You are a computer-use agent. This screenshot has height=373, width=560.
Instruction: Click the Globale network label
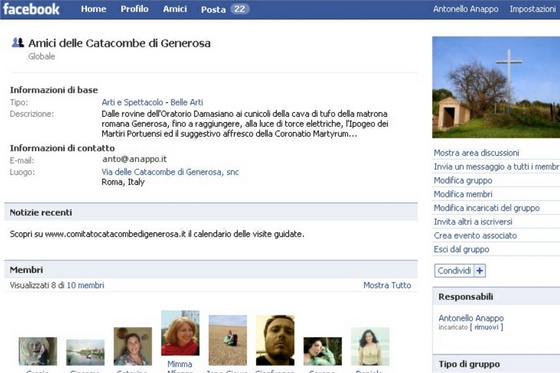point(41,56)
